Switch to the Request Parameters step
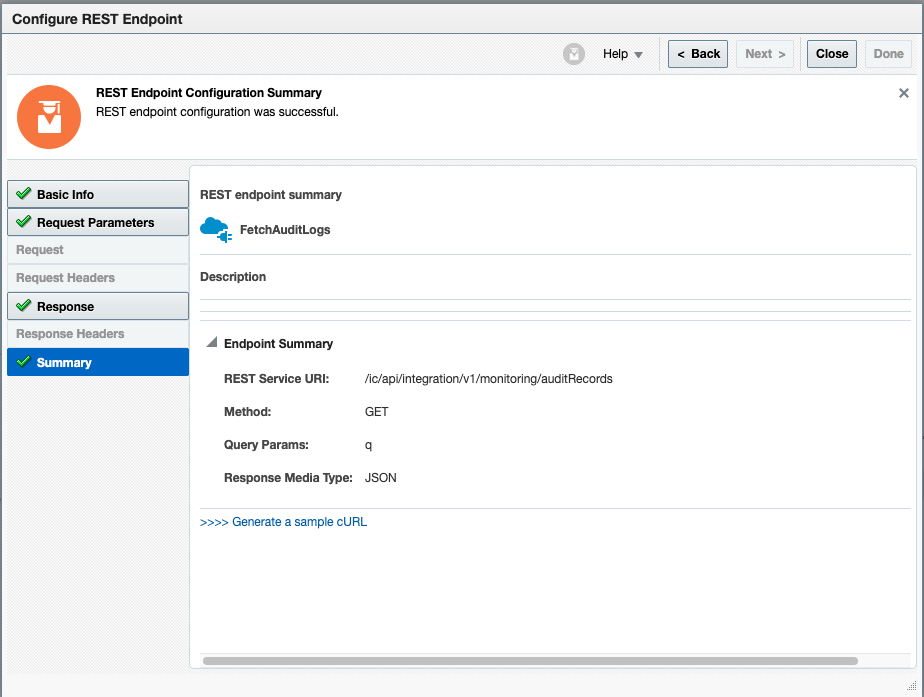Viewport: 924px width, 697px height. tap(97, 222)
